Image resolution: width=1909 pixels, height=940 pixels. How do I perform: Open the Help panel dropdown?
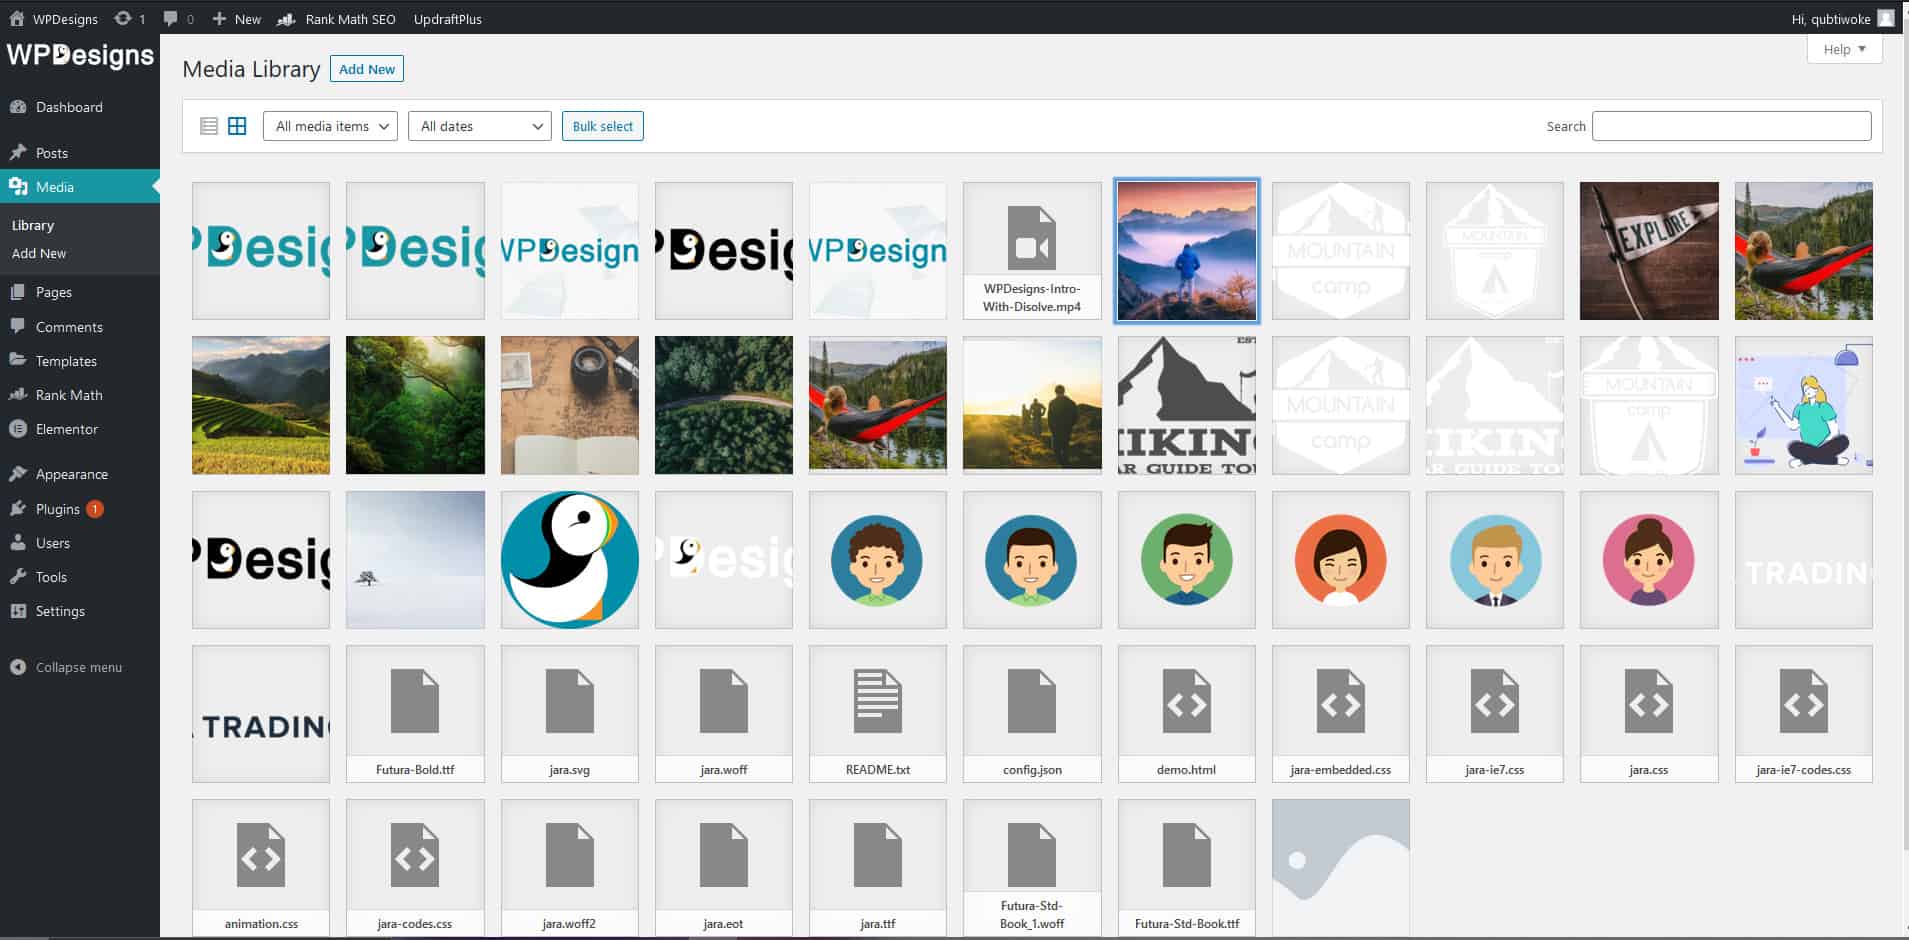[1844, 49]
